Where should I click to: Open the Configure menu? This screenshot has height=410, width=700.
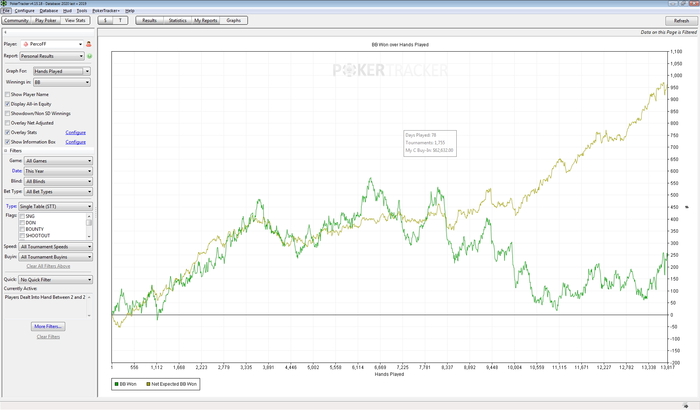25,10
